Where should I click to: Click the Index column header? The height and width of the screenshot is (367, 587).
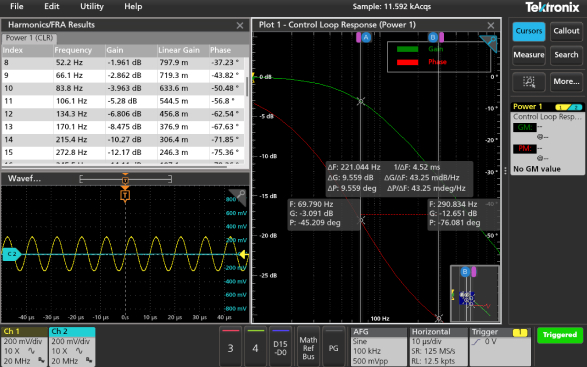(x=27, y=50)
